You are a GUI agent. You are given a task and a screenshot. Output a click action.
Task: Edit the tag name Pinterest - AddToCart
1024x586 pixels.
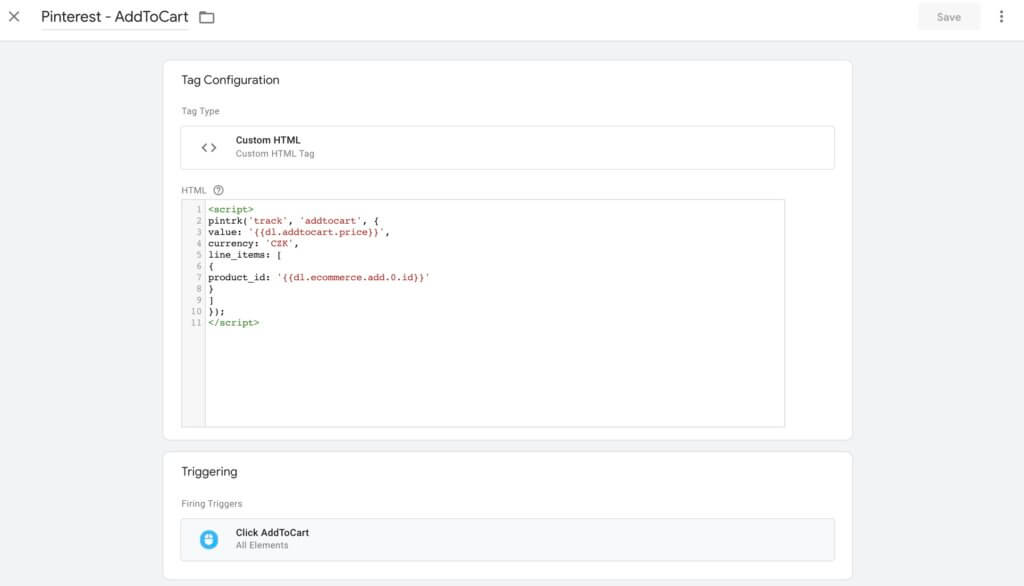coord(114,17)
